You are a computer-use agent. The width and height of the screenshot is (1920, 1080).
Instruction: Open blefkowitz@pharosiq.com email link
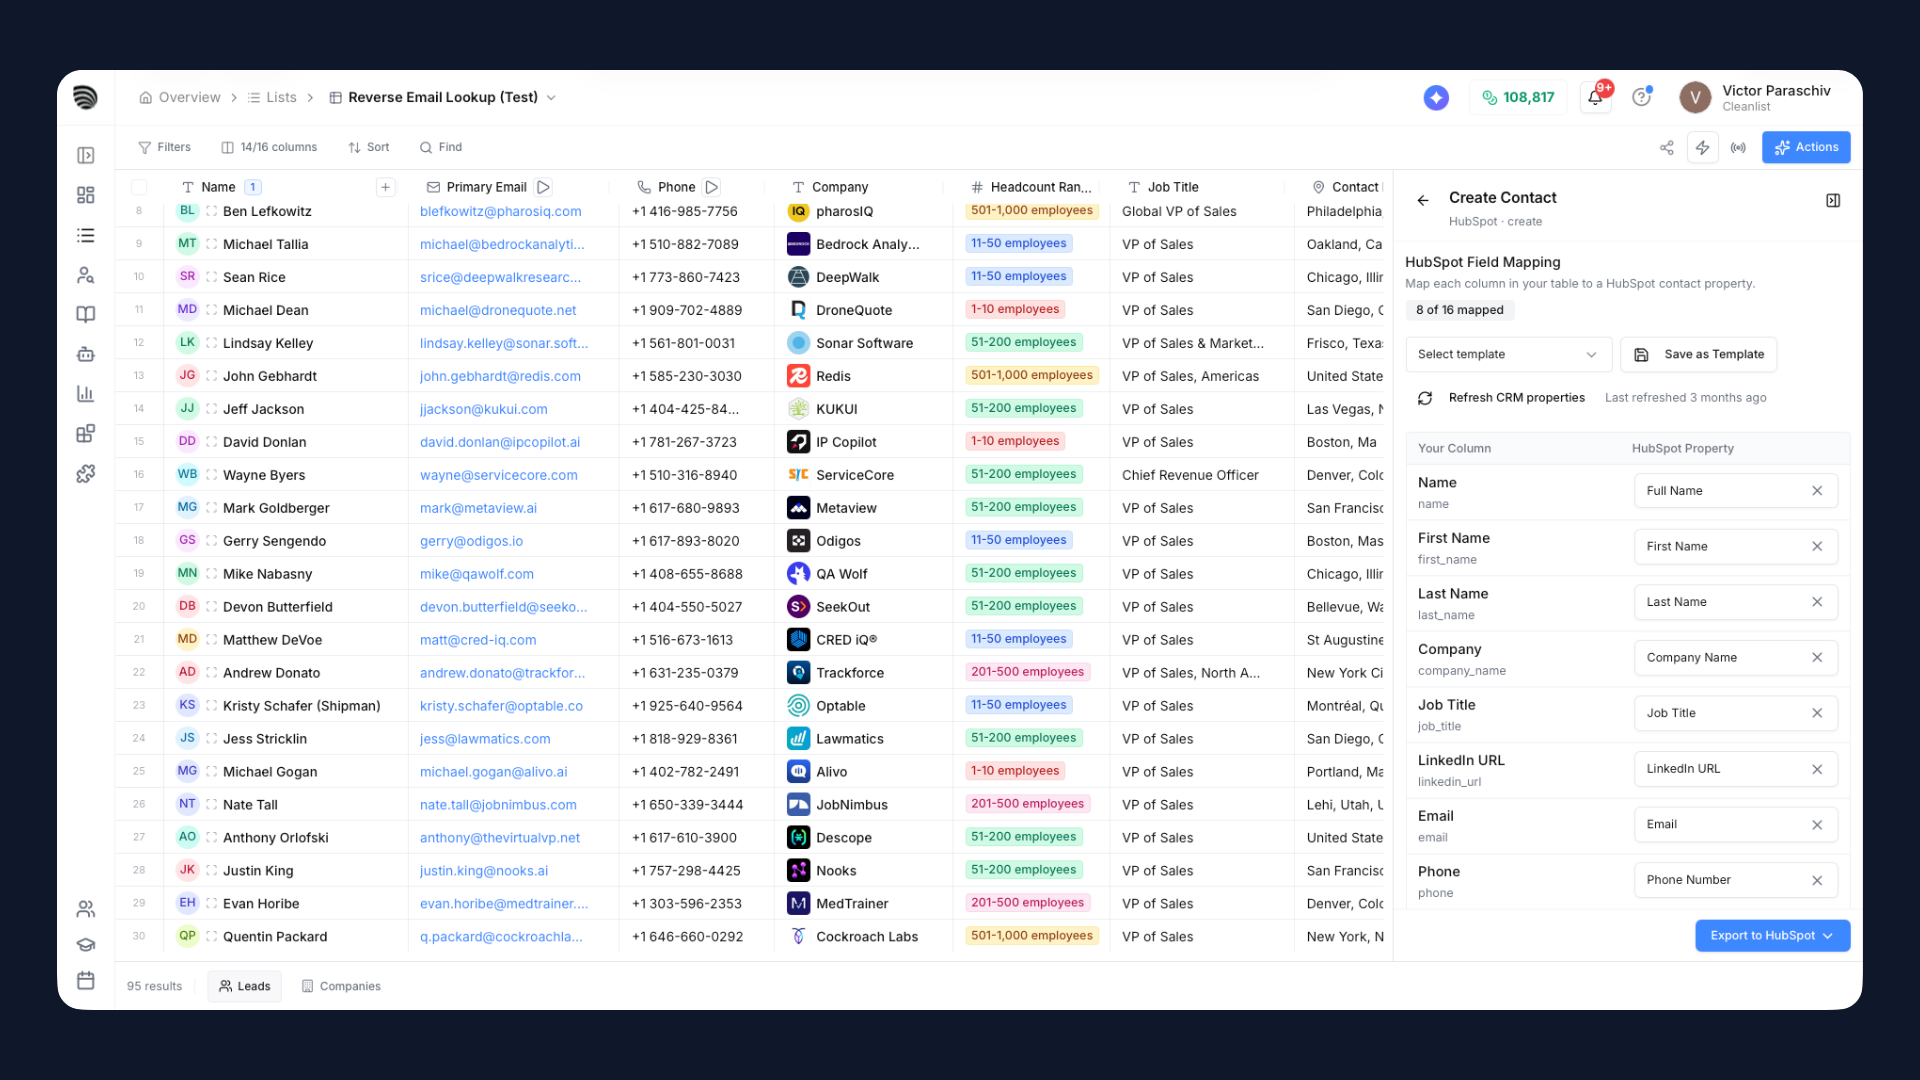click(500, 211)
